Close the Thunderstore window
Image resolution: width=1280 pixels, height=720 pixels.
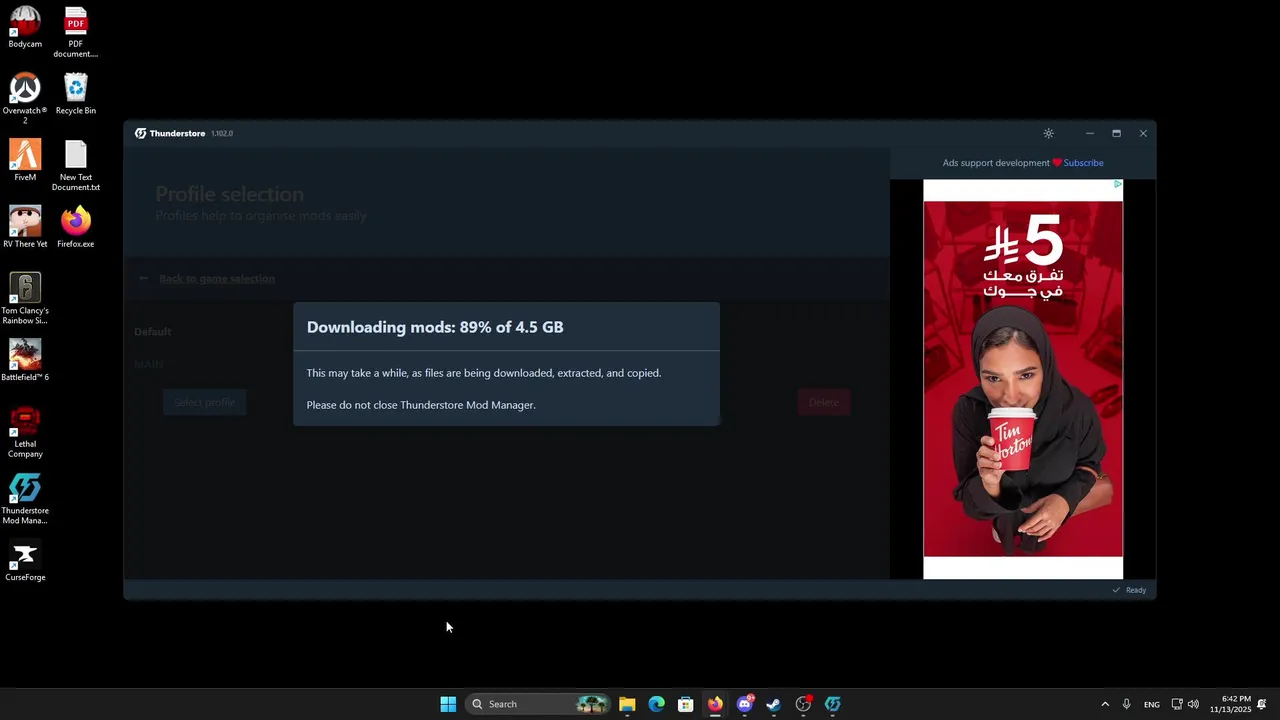point(1143,133)
